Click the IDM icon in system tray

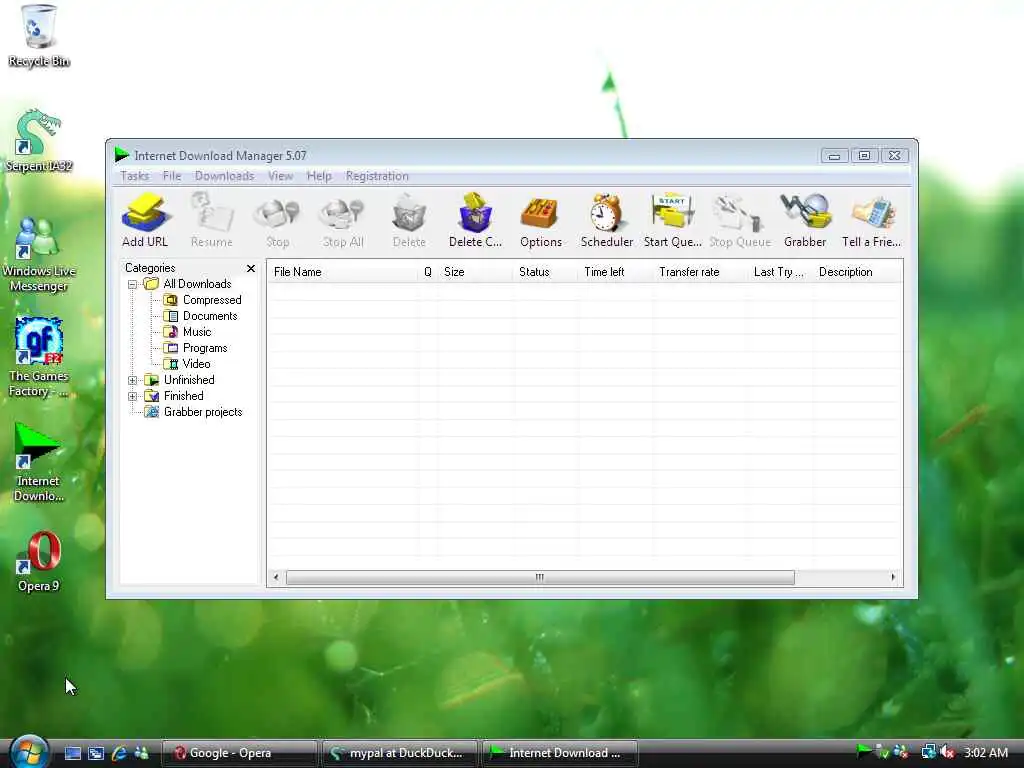pos(863,751)
